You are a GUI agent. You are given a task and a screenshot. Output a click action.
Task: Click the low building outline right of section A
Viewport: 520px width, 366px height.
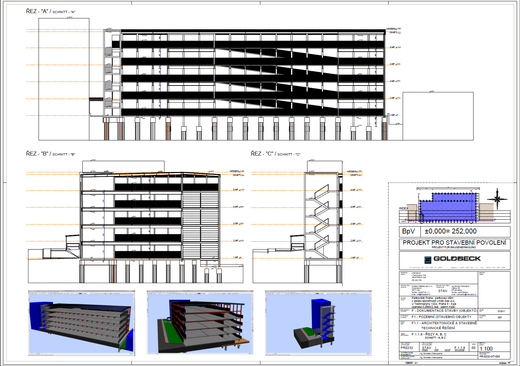coord(438,116)
